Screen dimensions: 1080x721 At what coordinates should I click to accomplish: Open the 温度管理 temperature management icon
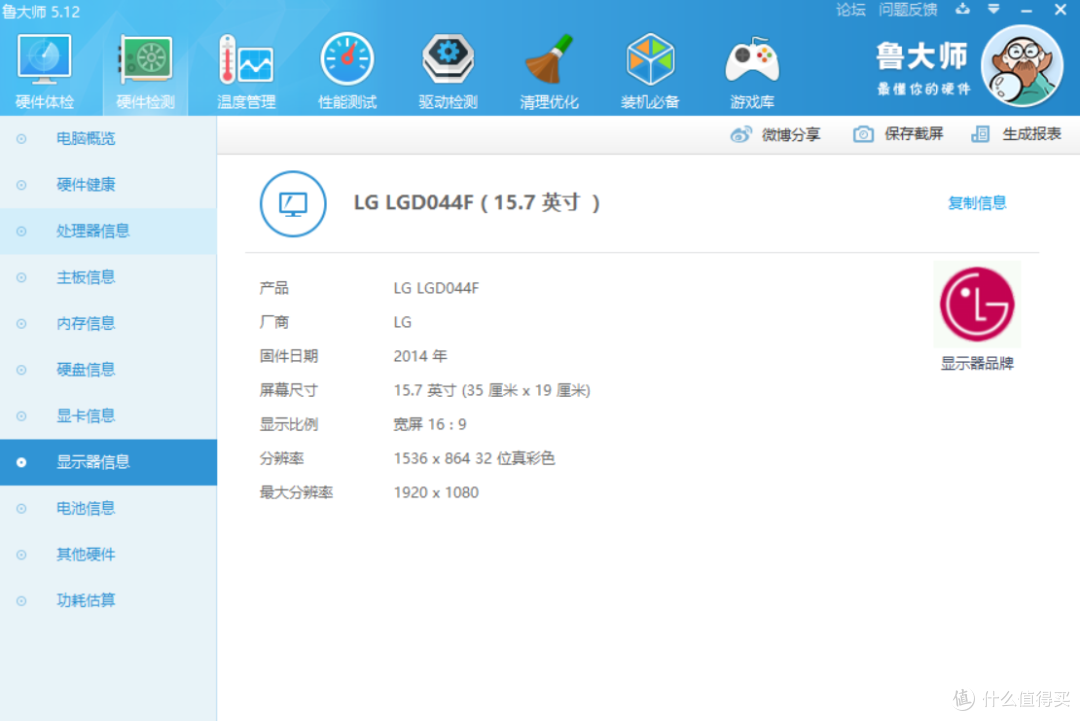(246, 59)
